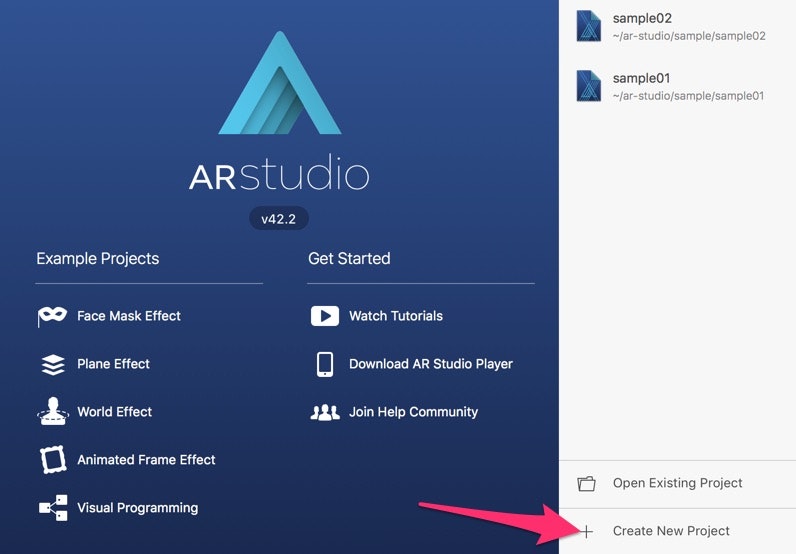
Task: Click the Watch Tutorials play icon
Action: [x=325, y=316]
